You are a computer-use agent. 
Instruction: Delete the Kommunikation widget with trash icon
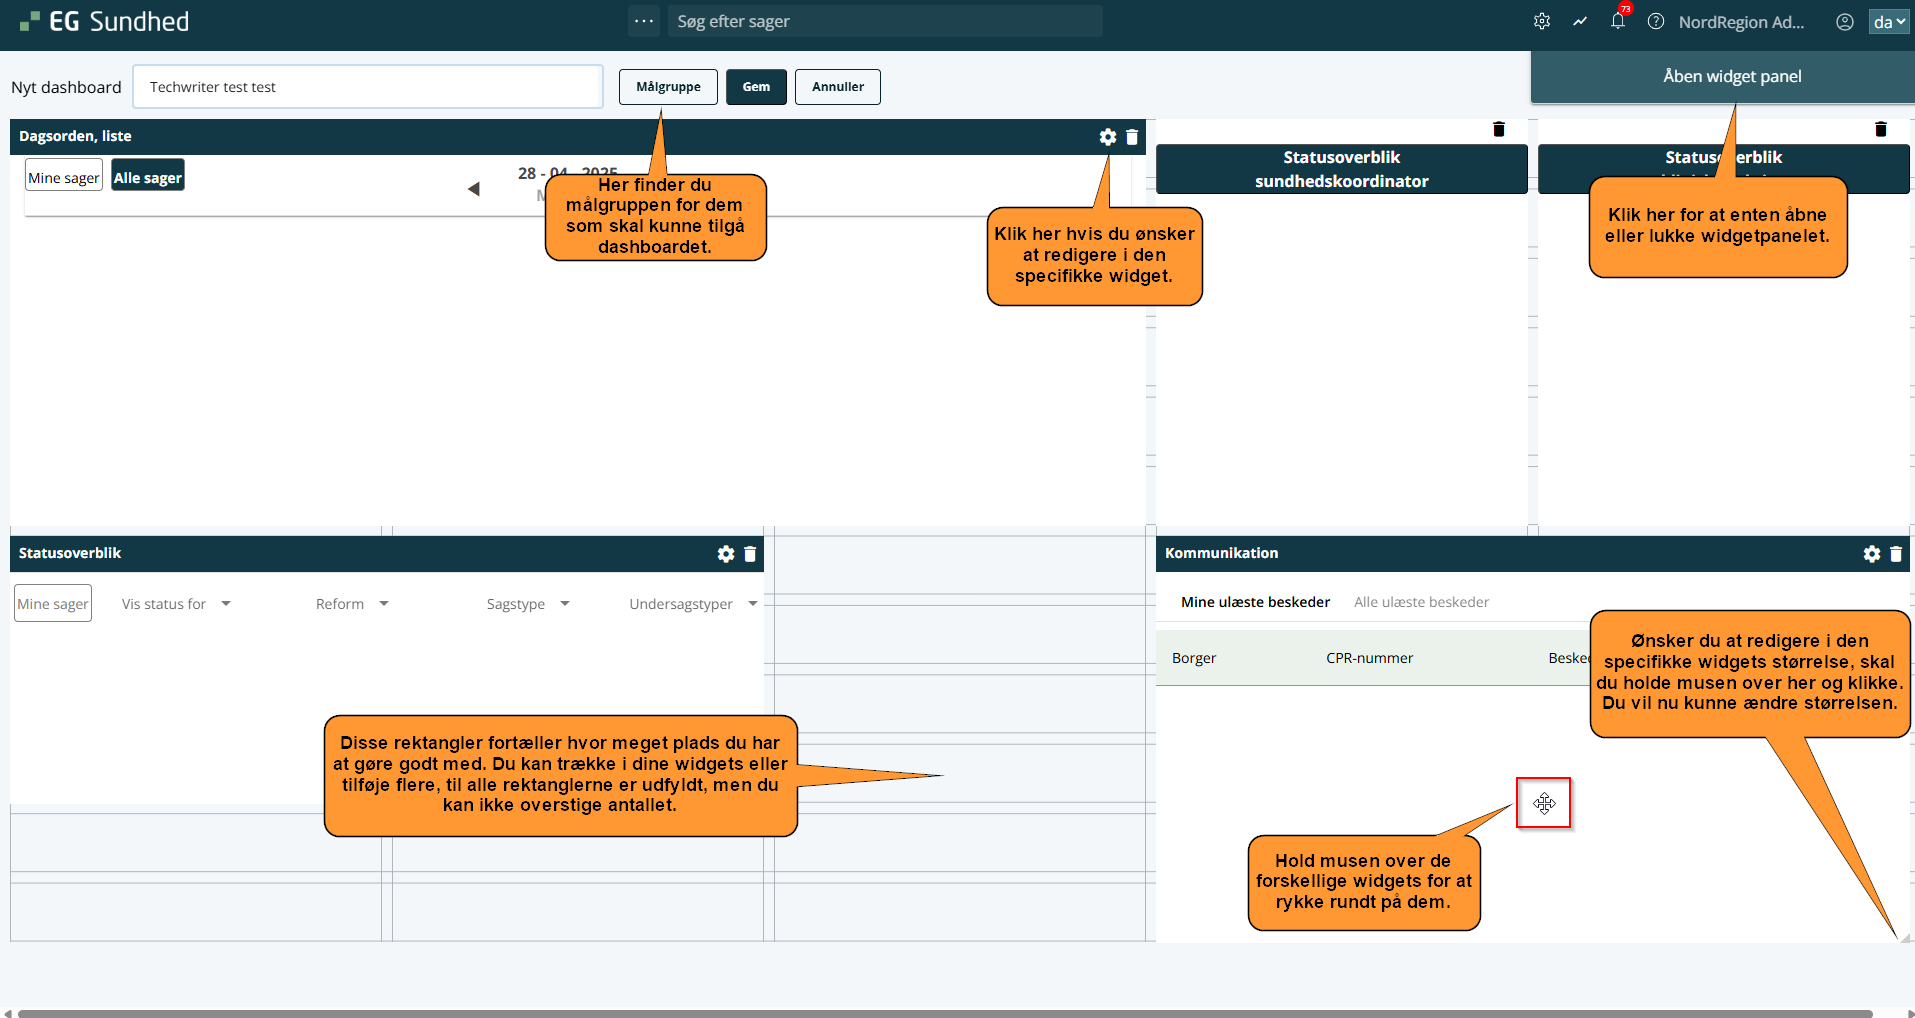pyautogui.click(x=1895, y=554)
